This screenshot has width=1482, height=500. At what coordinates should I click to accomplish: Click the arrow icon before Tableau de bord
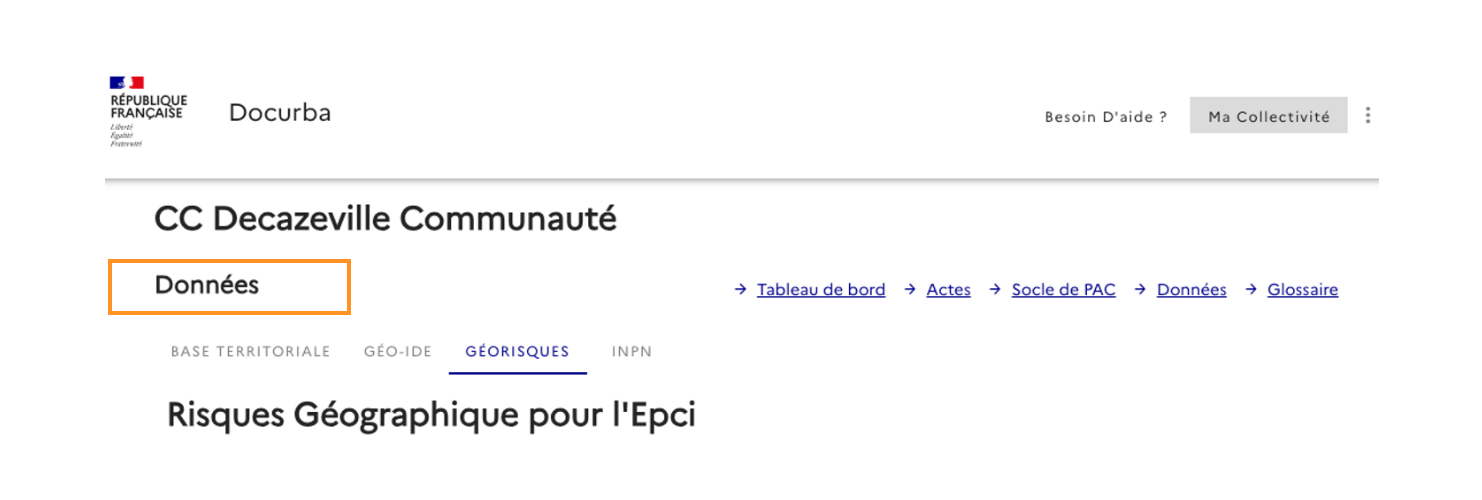point(740,290)
